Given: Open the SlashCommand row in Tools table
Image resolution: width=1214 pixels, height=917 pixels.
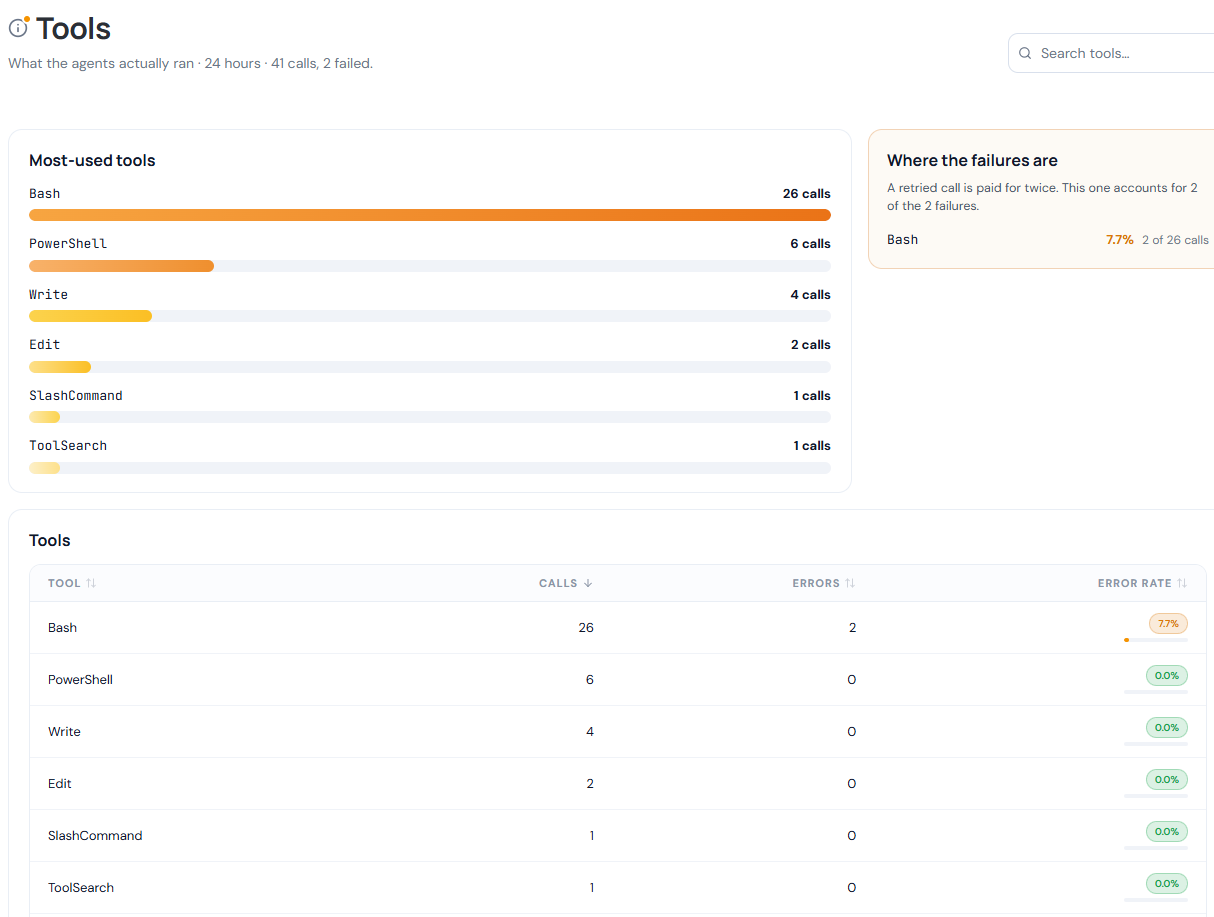Looking at the screenshot, I should point(618,836).
